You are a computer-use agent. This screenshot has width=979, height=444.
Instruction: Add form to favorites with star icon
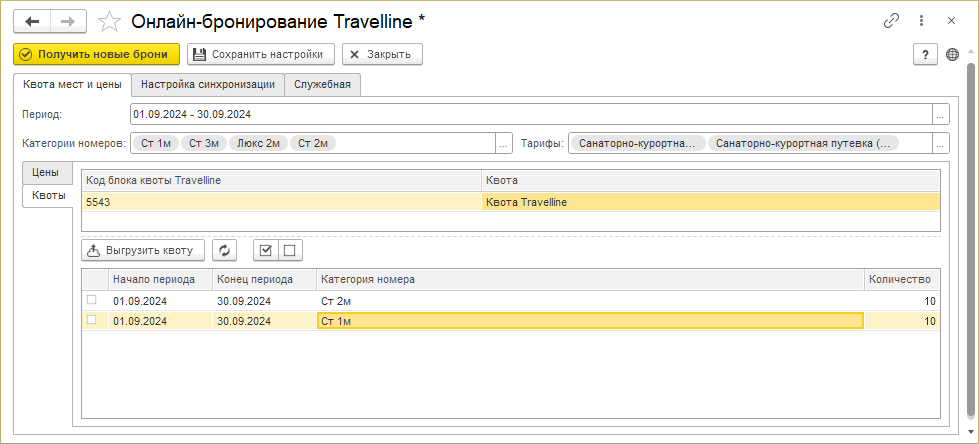(x=111, y=21)
